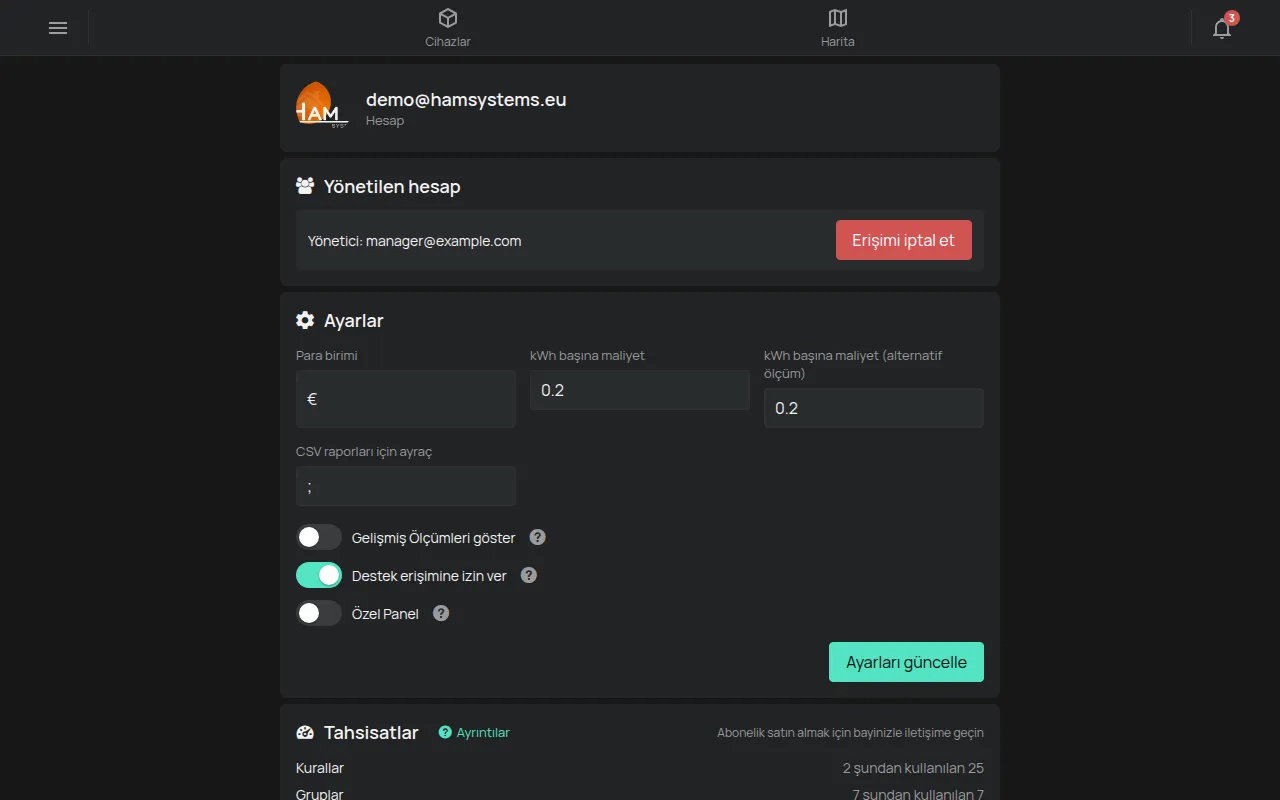Click the Erişimi iptal et button
The image size is (1280, 800).
pos(904,240)
